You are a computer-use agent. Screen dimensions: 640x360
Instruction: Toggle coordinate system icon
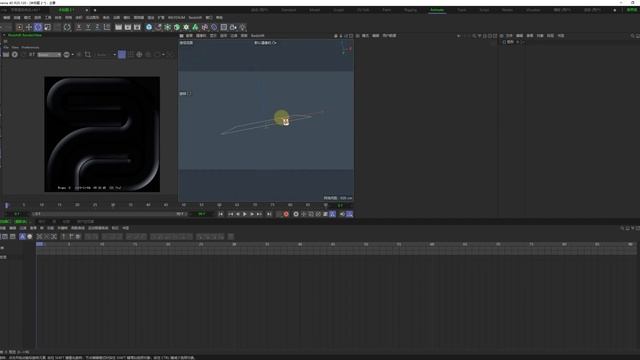click(x=107, y=27)
